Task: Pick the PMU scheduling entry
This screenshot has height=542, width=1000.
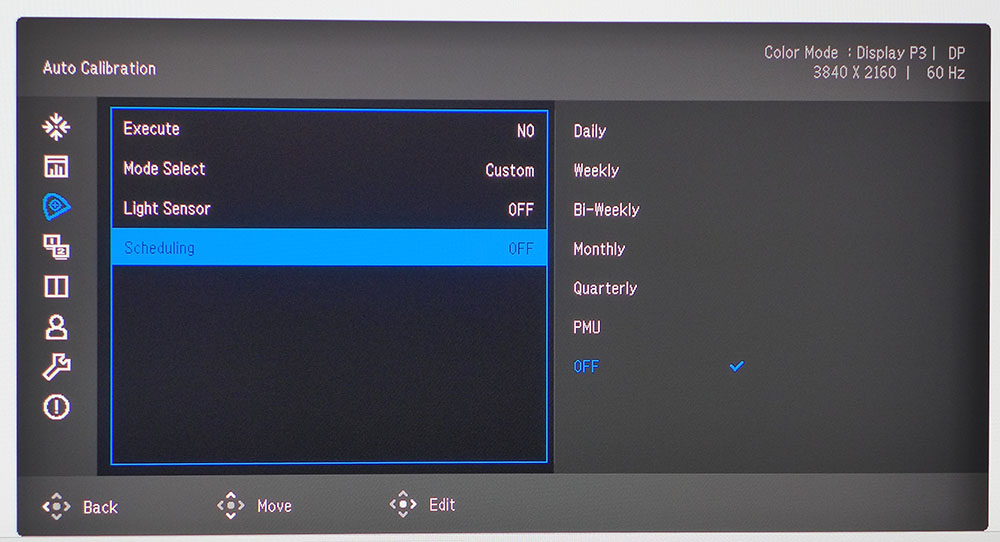Action: coord(587,328)
